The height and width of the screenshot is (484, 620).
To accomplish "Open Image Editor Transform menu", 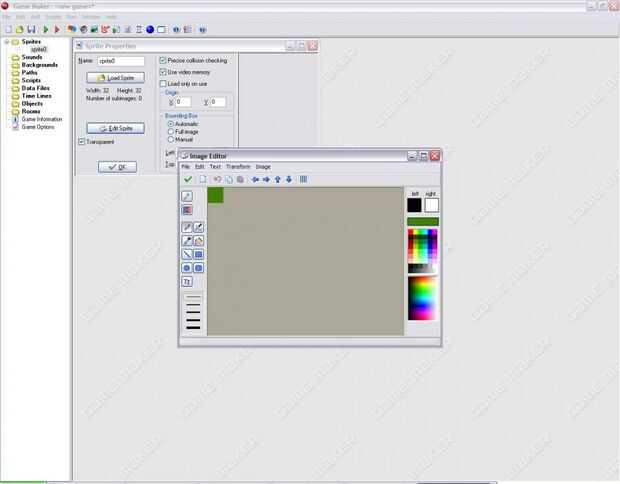I will click(x=238, y=167).
